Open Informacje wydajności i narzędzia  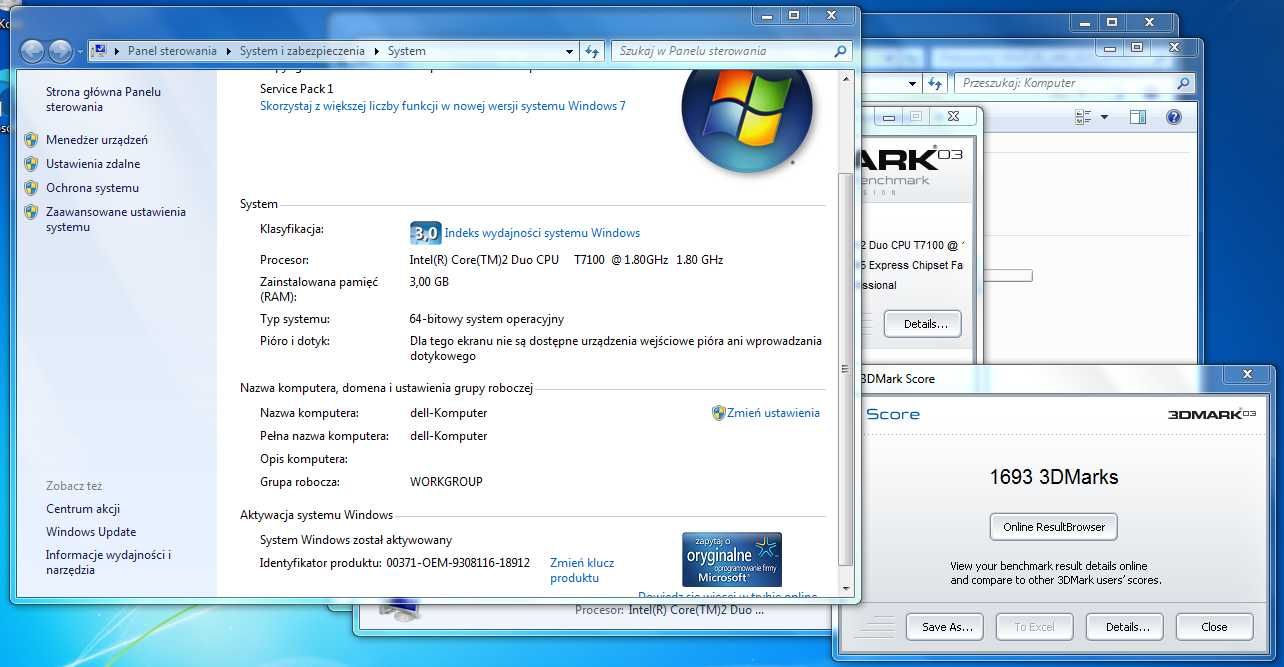pos(109,562)
